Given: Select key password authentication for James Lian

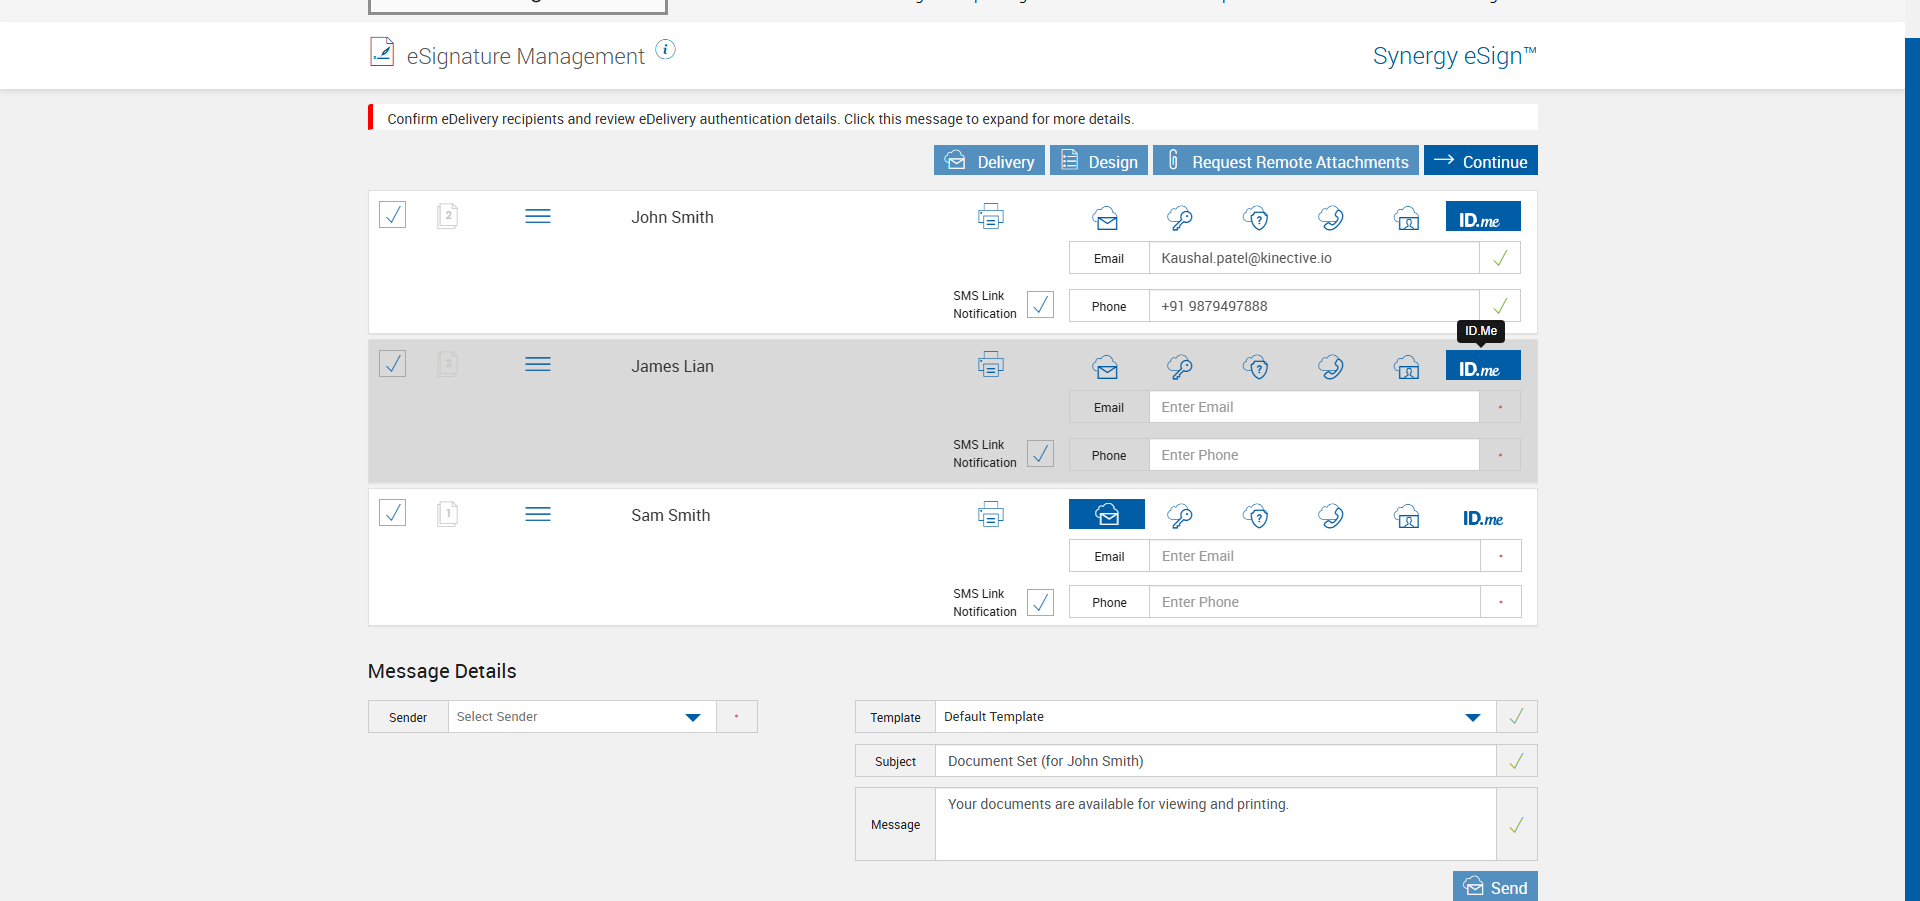Looking at the screenshot, I should [x=1180, y=367].
